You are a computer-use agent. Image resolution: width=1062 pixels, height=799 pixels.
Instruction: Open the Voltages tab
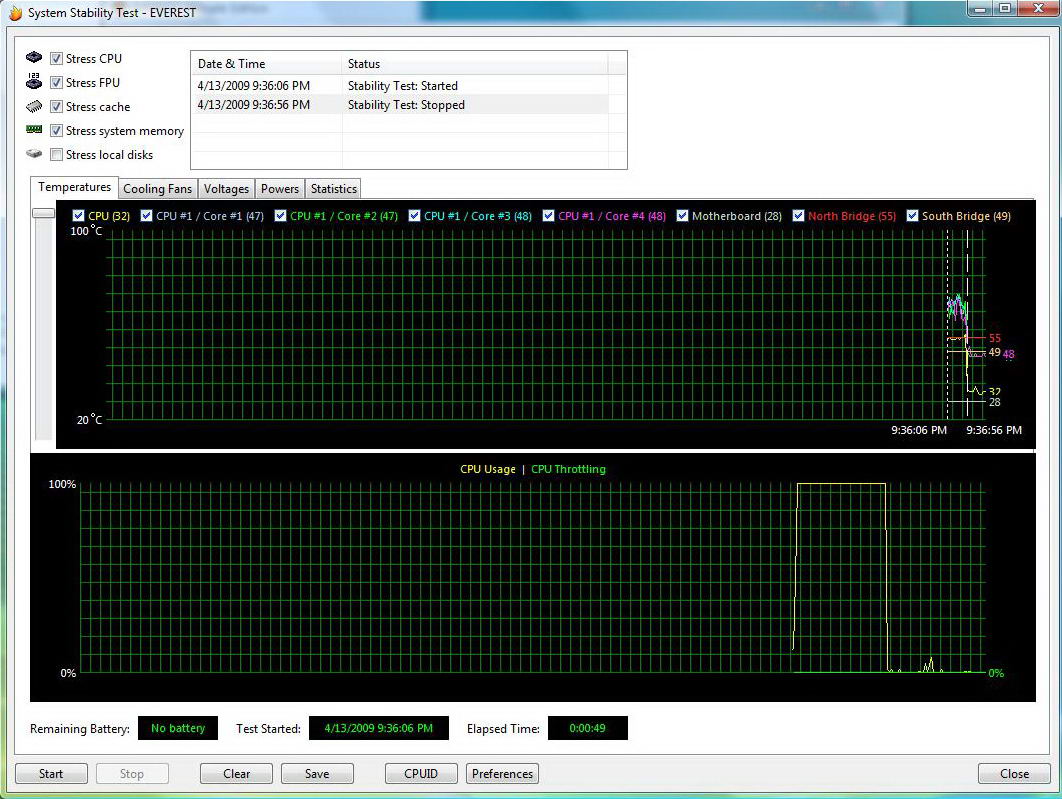(x=226, y=189)
